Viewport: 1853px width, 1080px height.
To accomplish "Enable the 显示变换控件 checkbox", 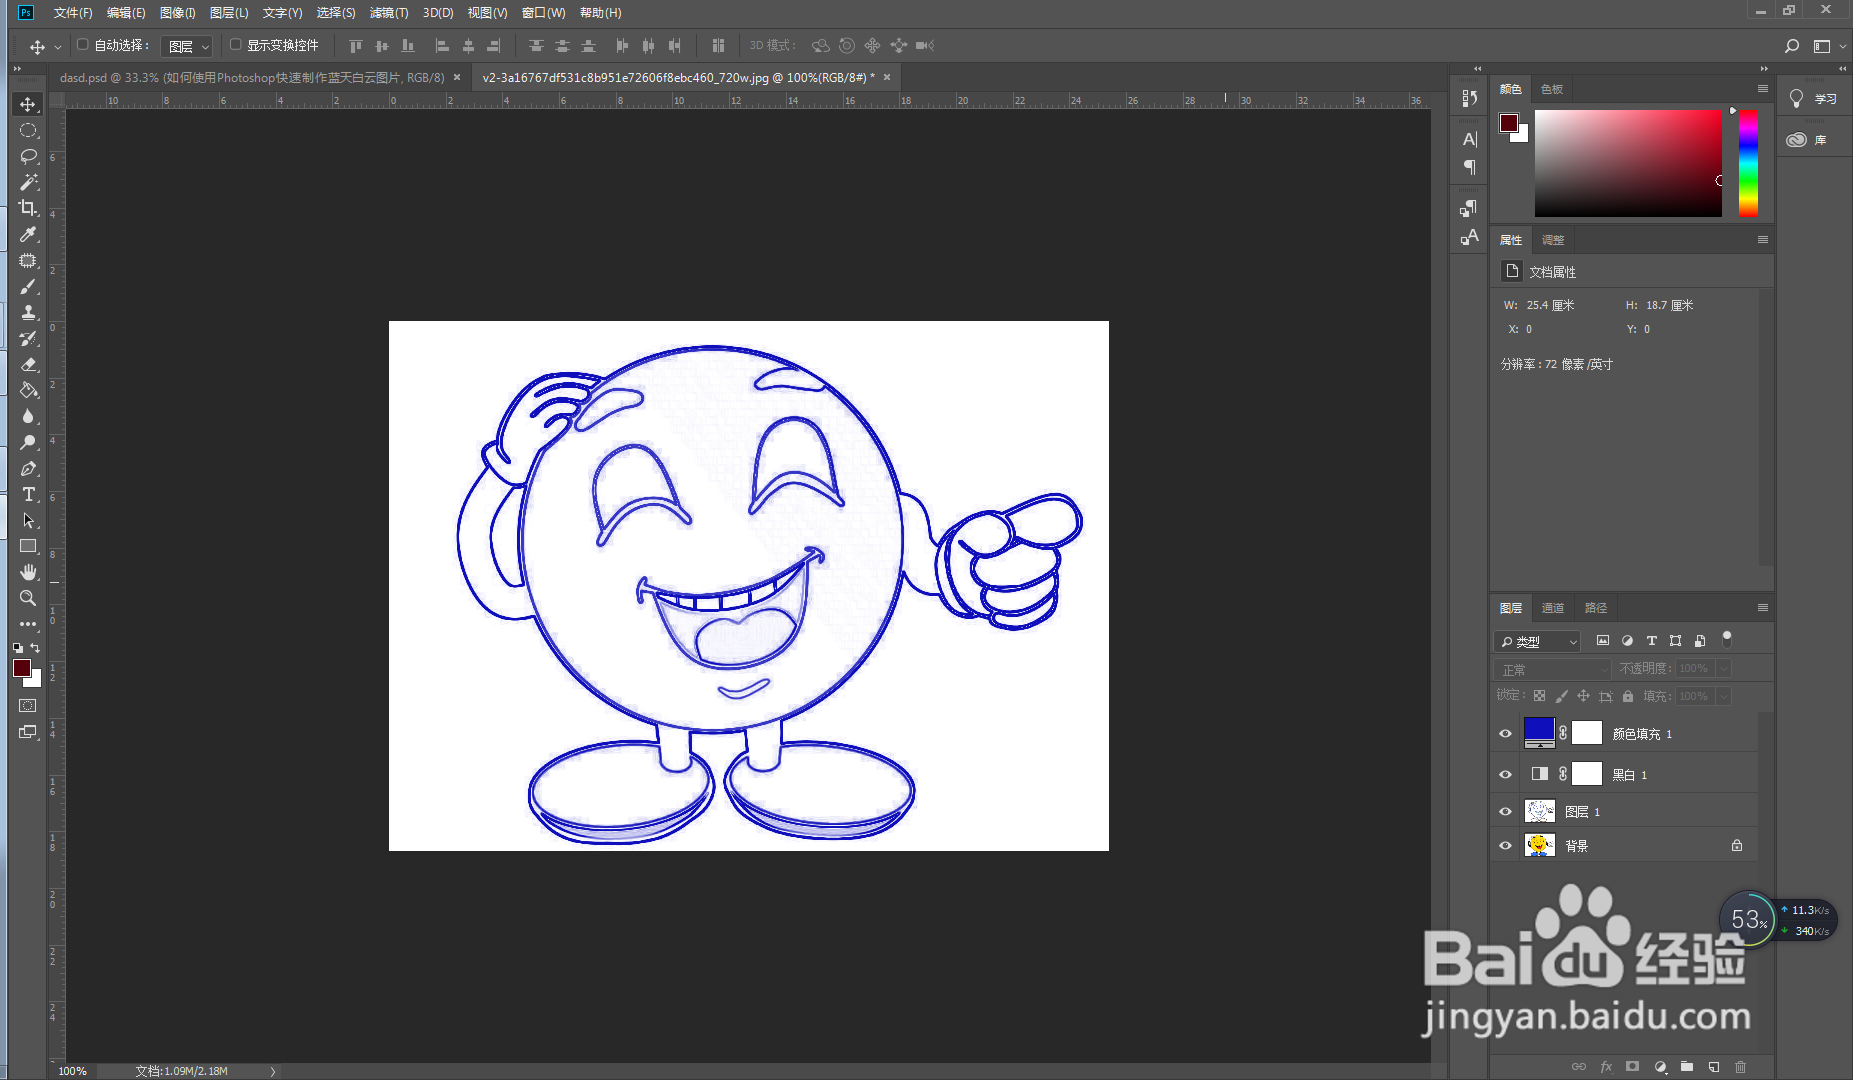I will coord(236,45).
